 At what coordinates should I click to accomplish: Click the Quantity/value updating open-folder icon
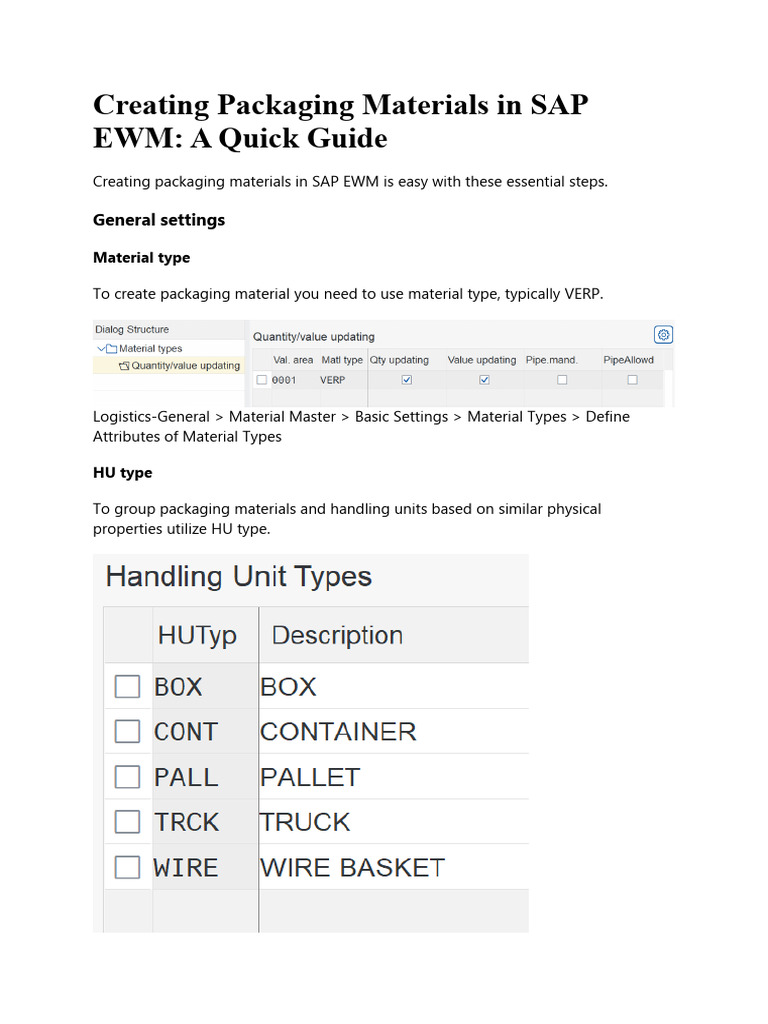[x=124, y=366]
